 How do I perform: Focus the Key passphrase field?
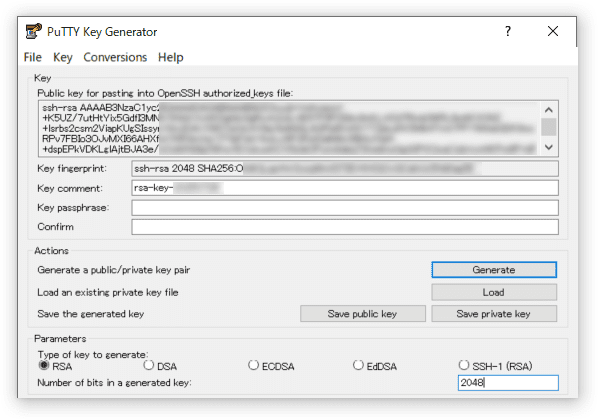(x=345, y=208)
